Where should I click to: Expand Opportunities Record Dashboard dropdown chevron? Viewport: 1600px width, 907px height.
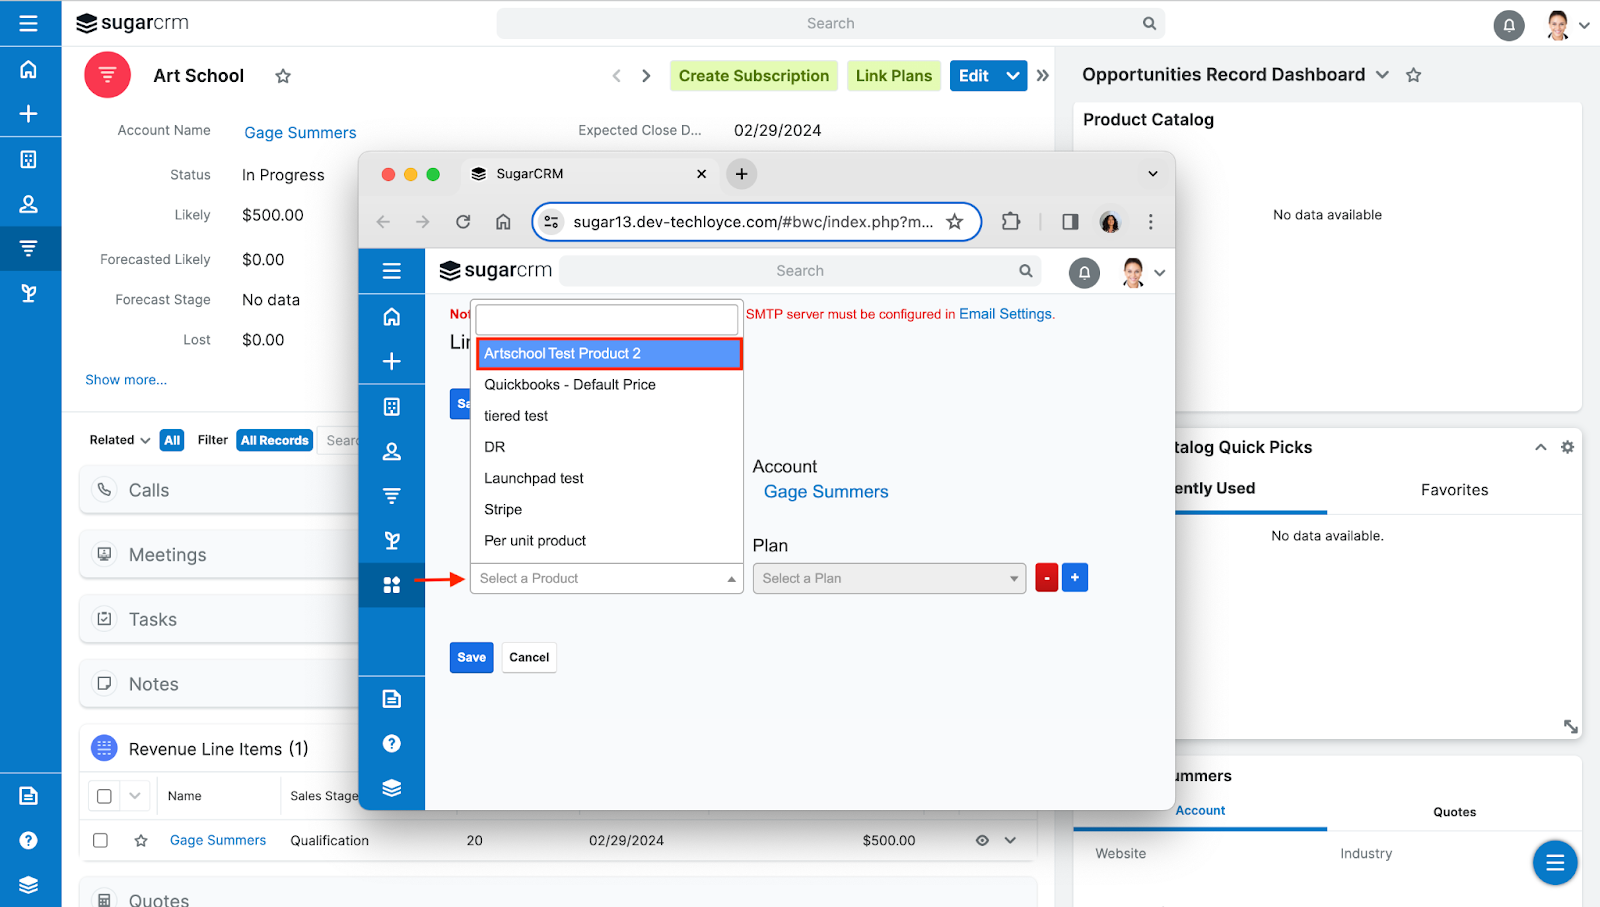pos(1382,75)
